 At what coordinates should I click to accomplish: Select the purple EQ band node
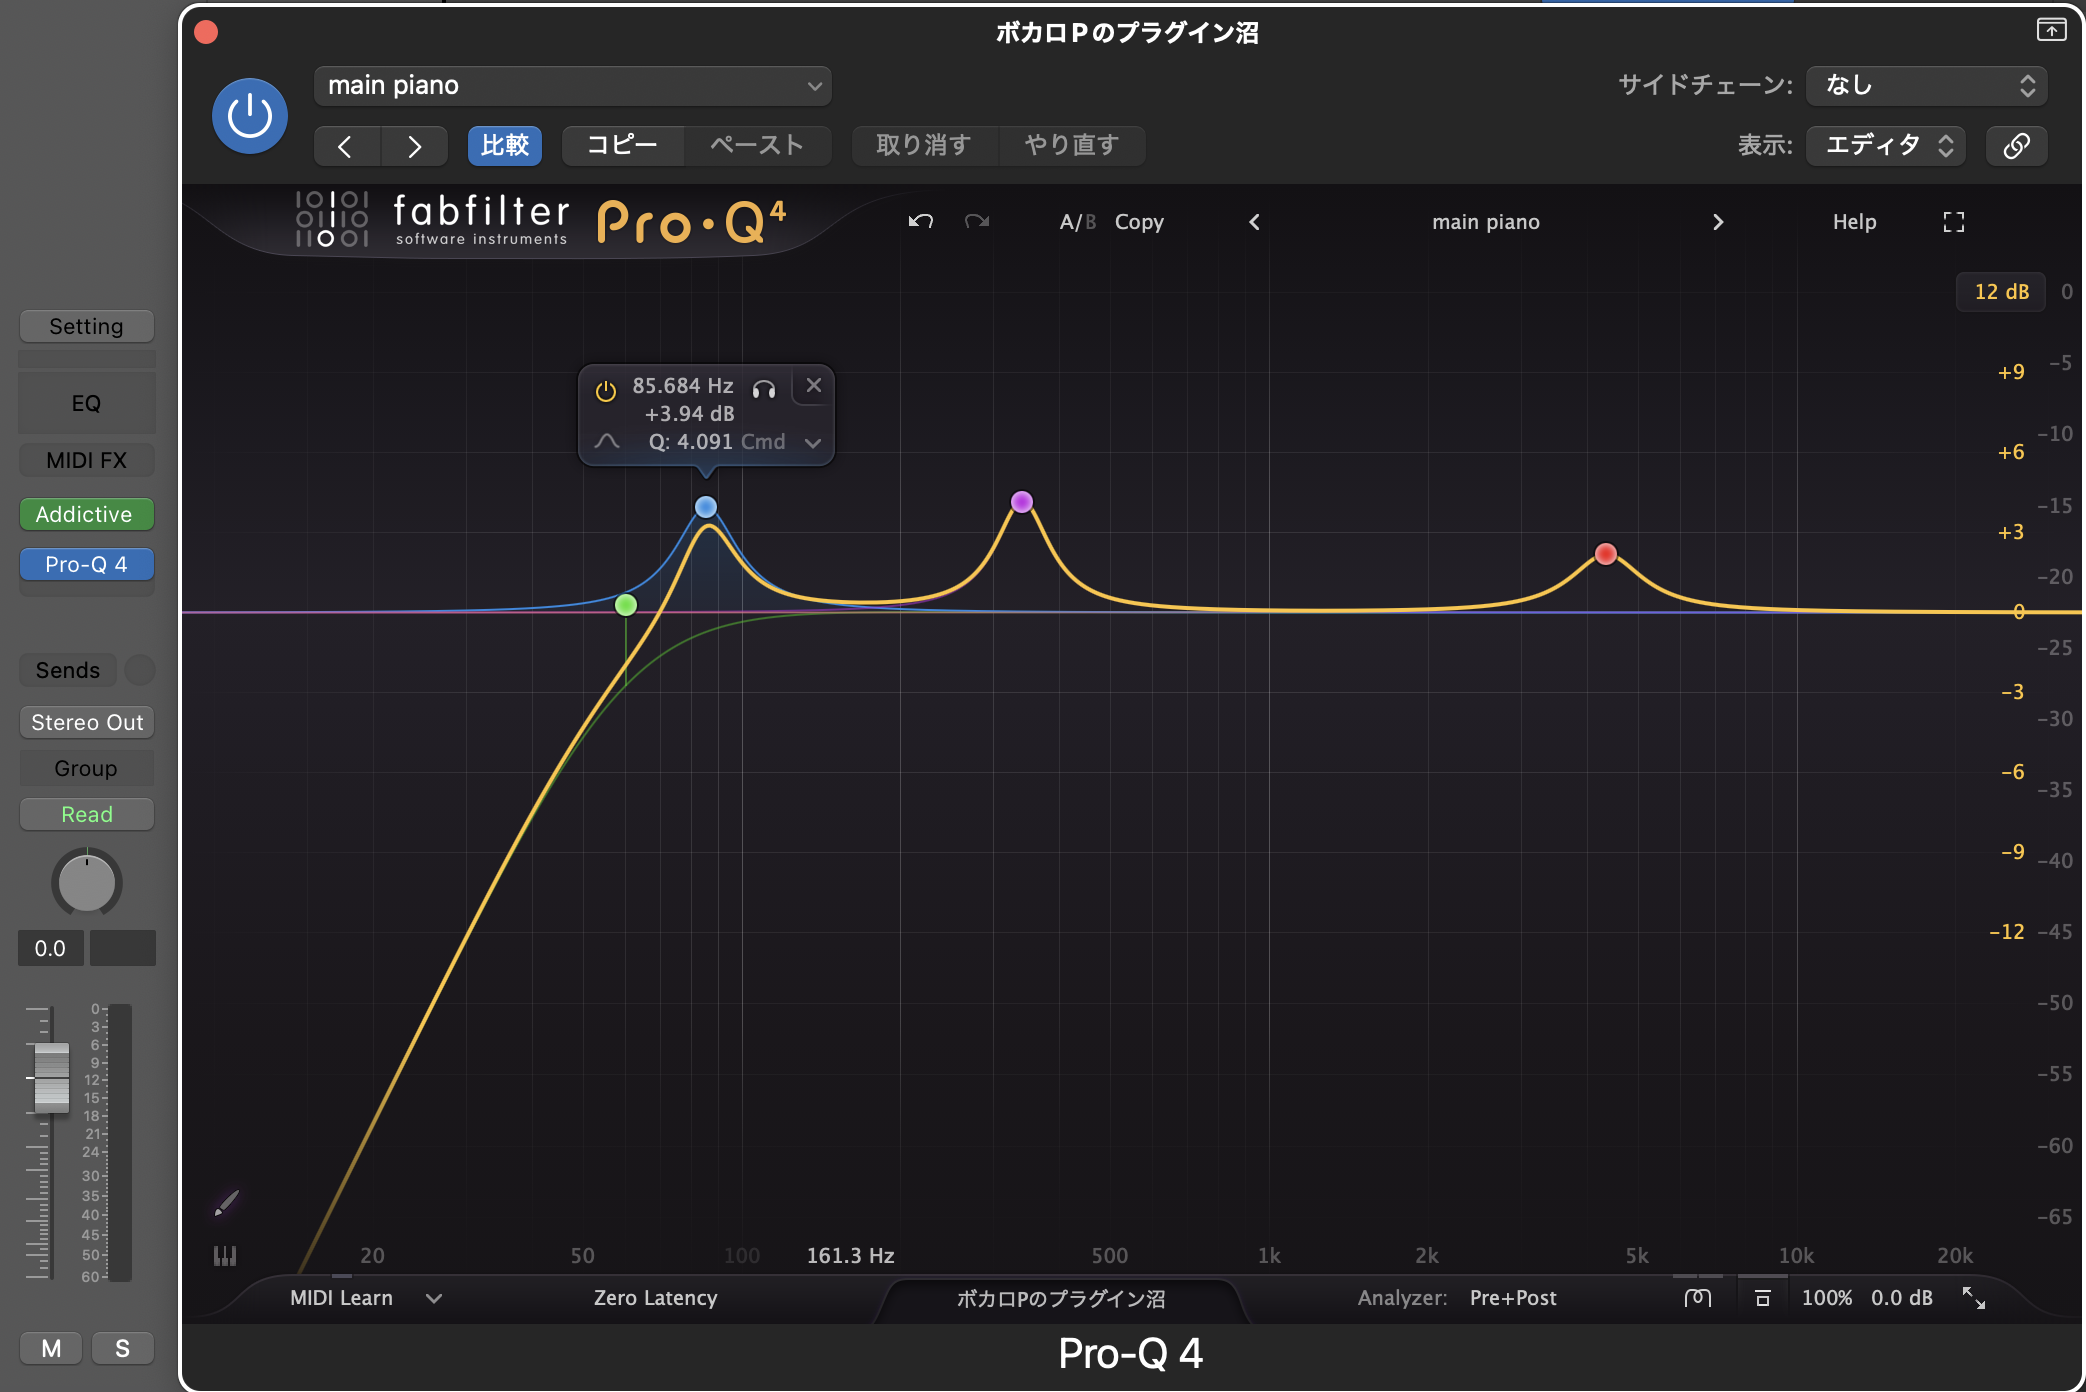(1021, 502)
